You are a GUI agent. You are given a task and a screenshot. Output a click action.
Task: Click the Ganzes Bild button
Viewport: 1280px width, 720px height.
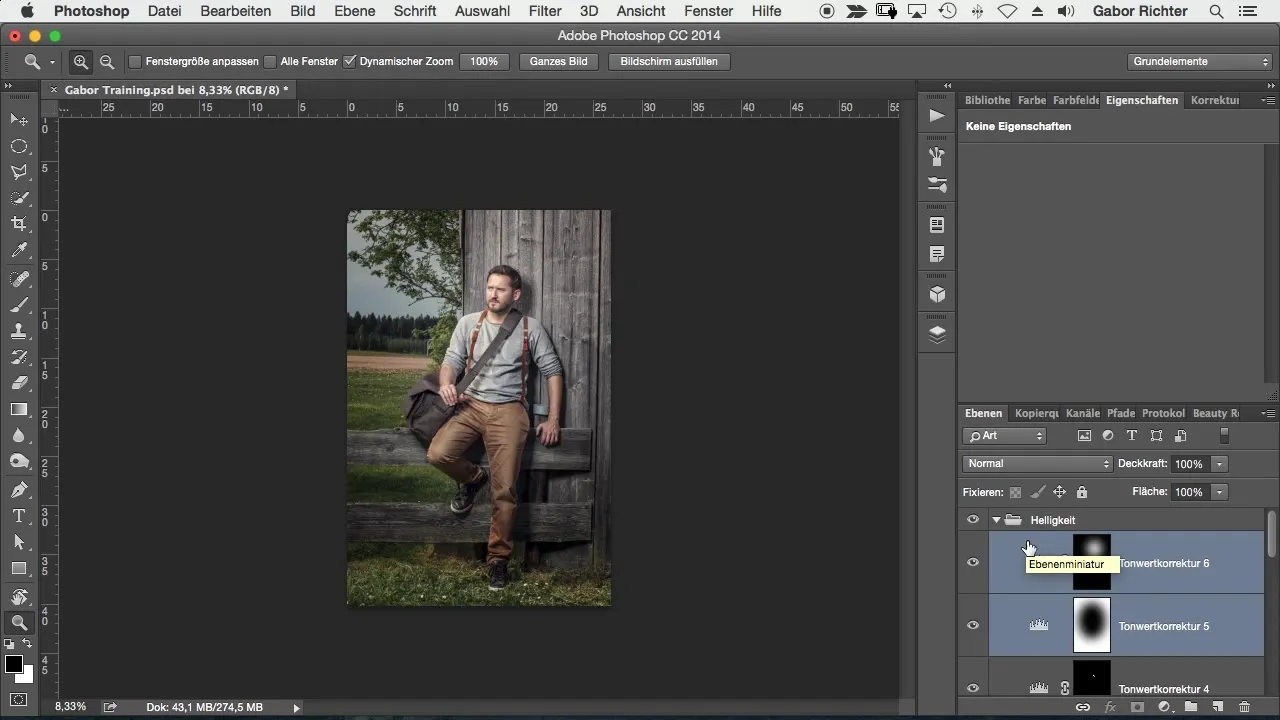(x=558, y=61)
